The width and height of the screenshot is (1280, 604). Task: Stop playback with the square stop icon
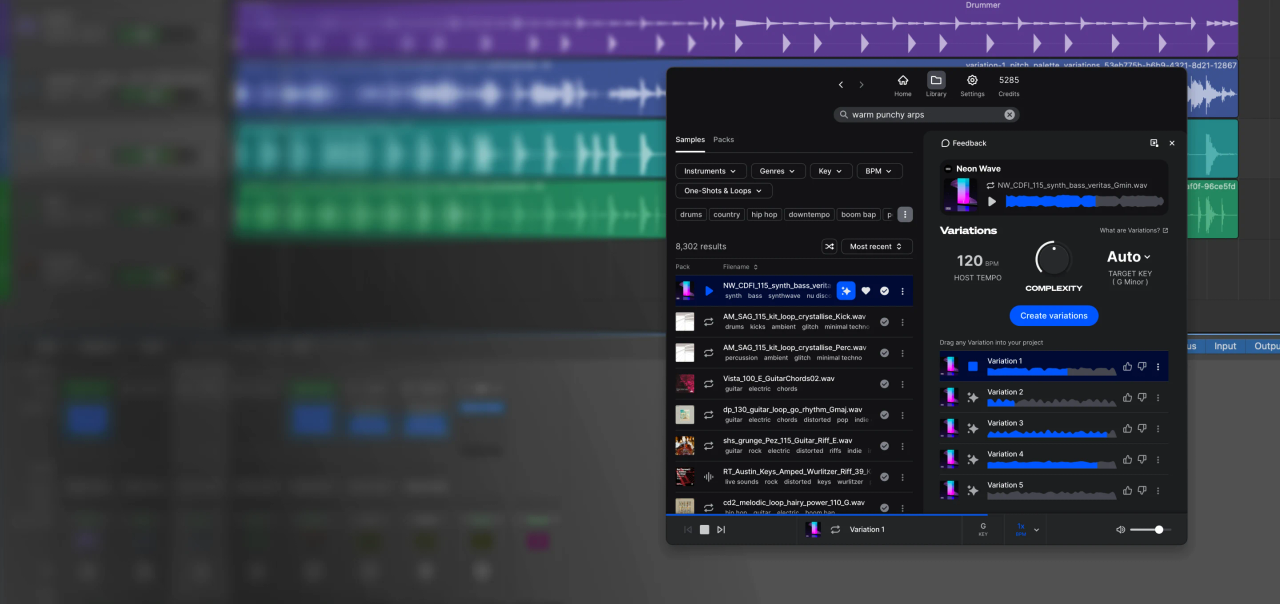click(704, 529)
